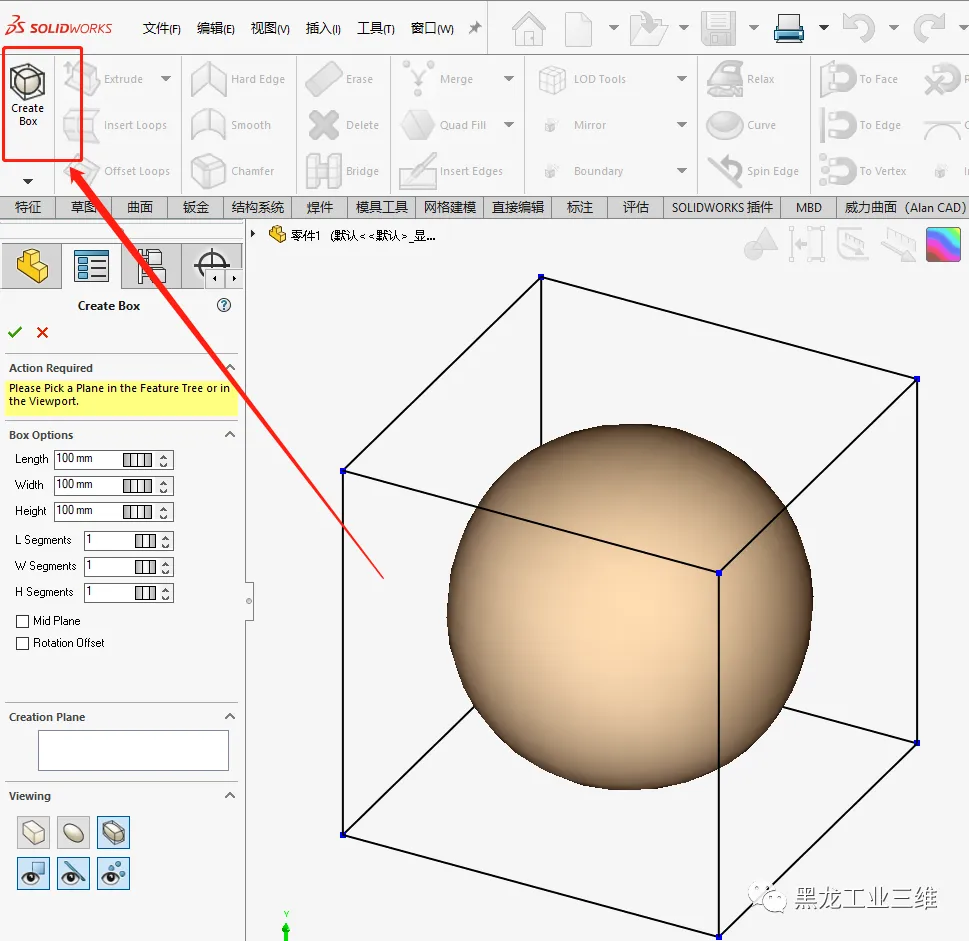The image size is (969, 941).
Task: Open the 视图(V) menu
Action: click(x=270, y=28)
